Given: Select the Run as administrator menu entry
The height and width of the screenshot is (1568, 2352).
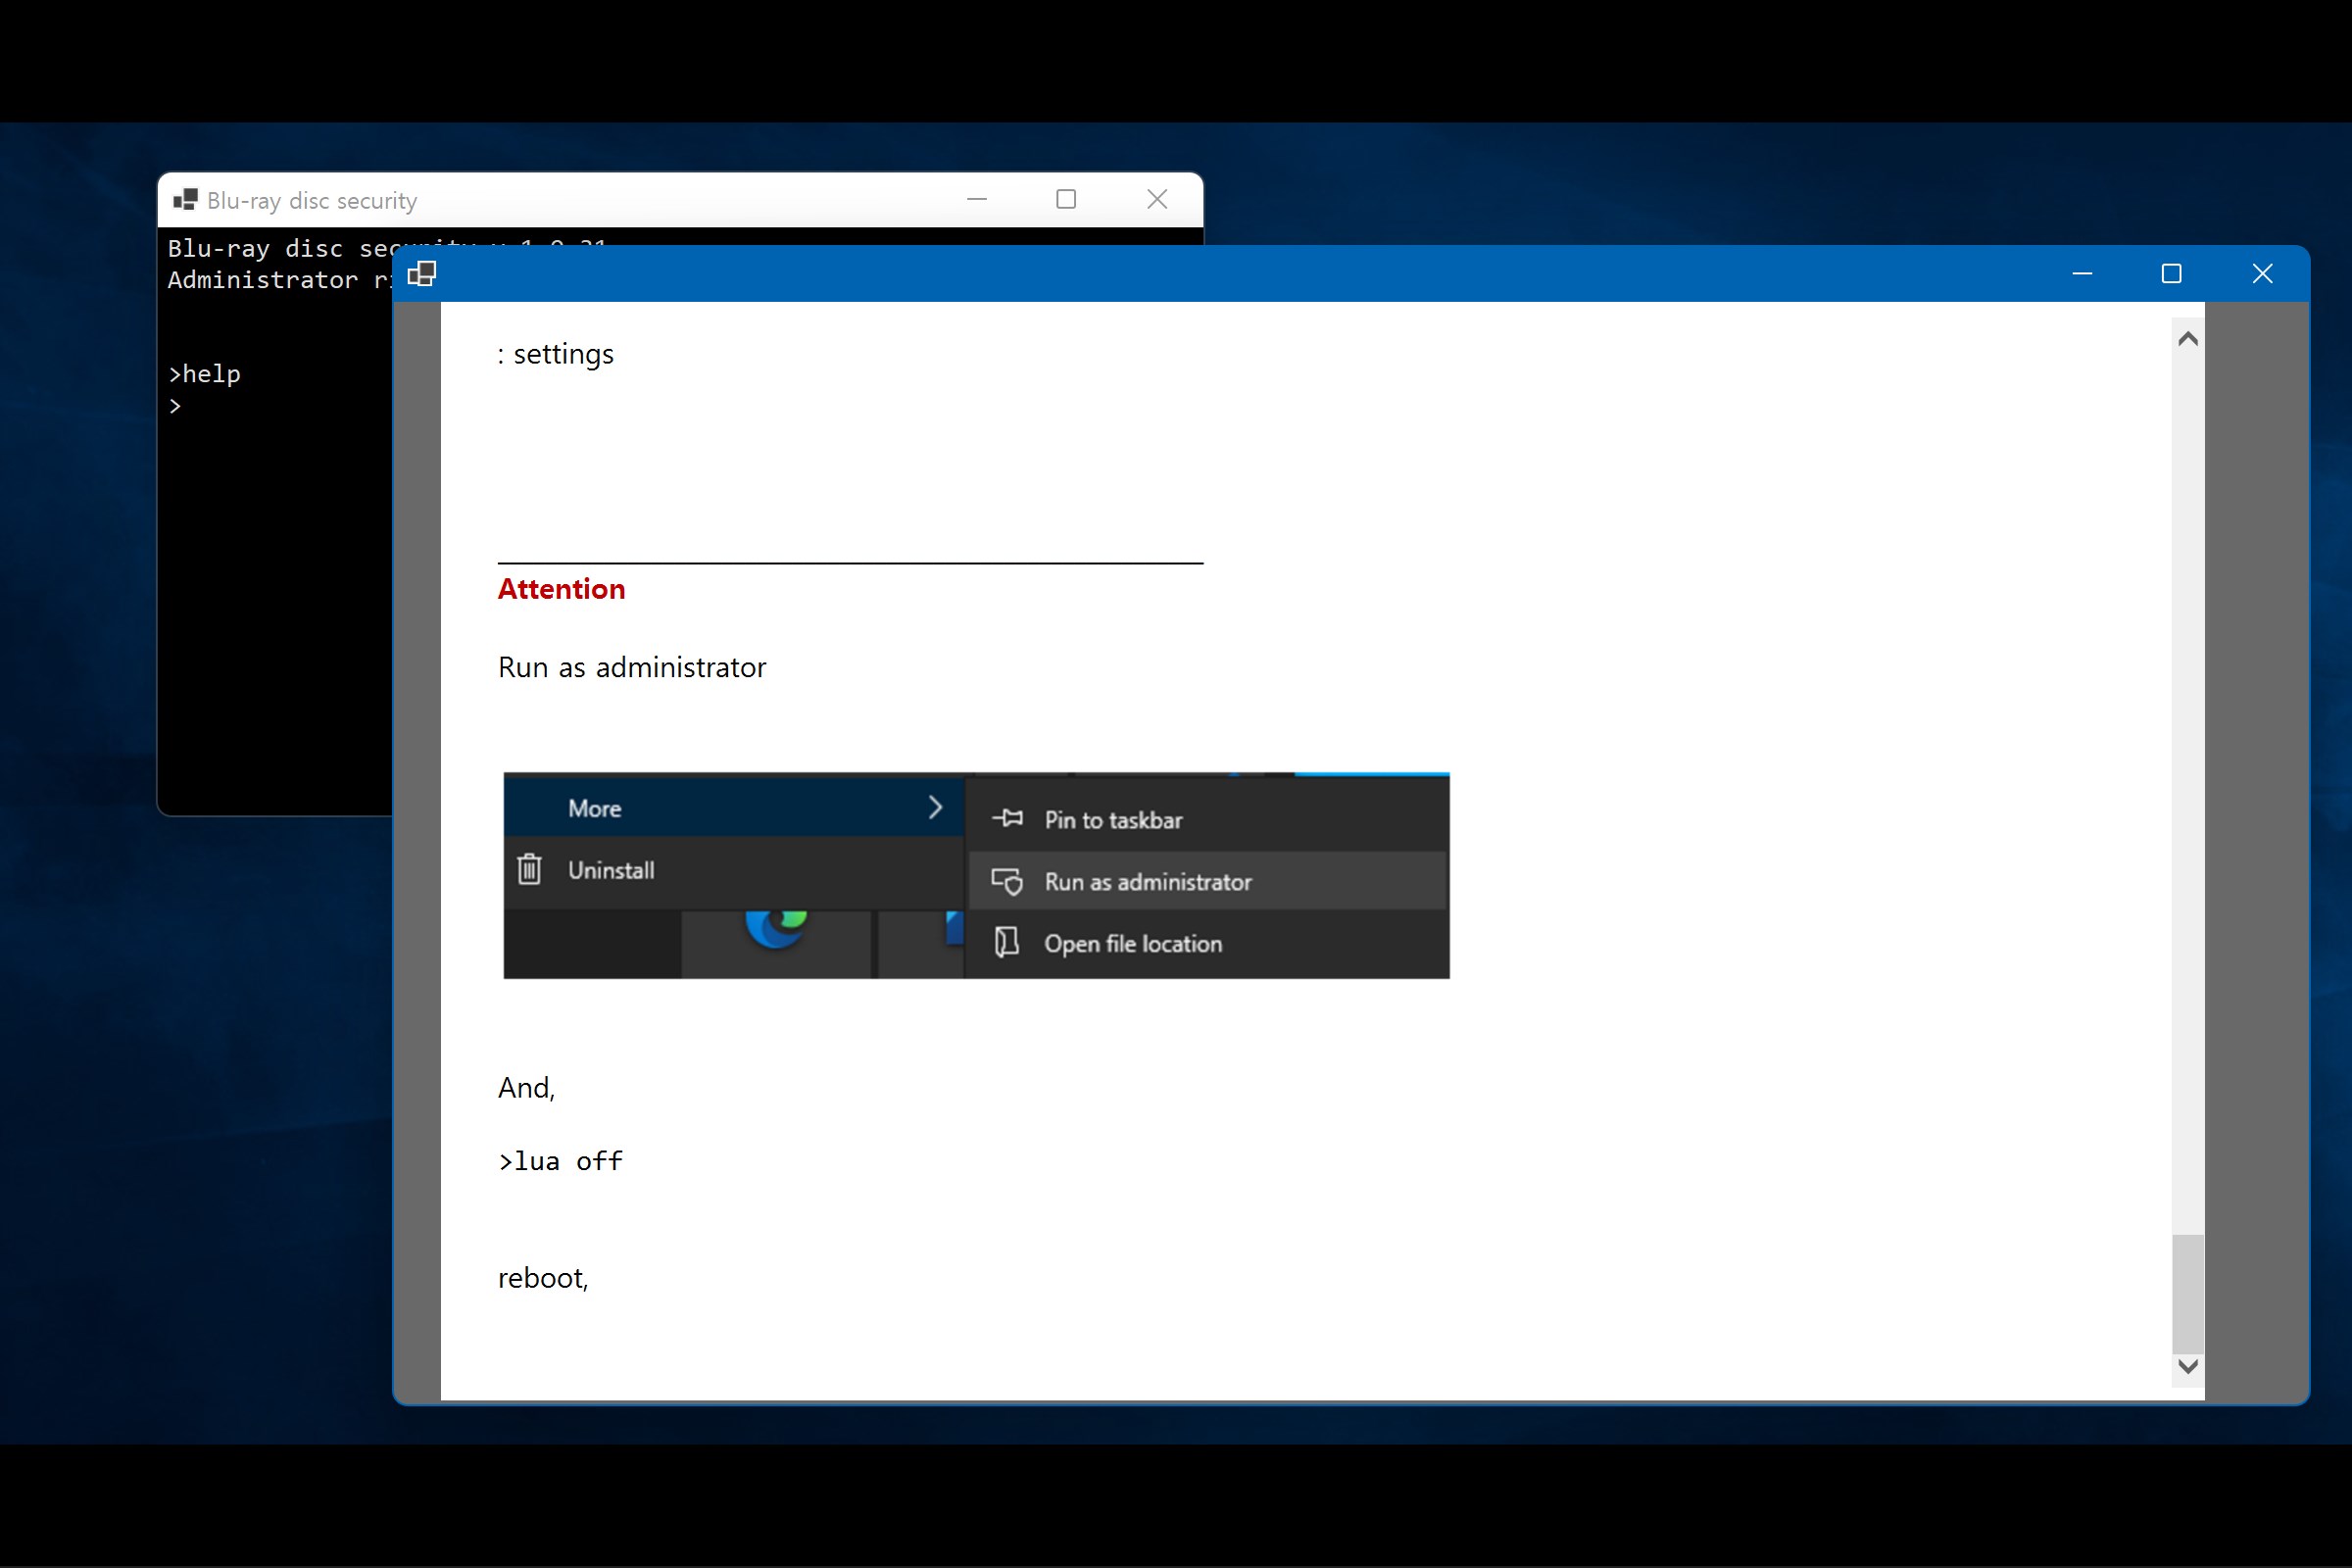Looking at the screenshot, I should 1147,882.
